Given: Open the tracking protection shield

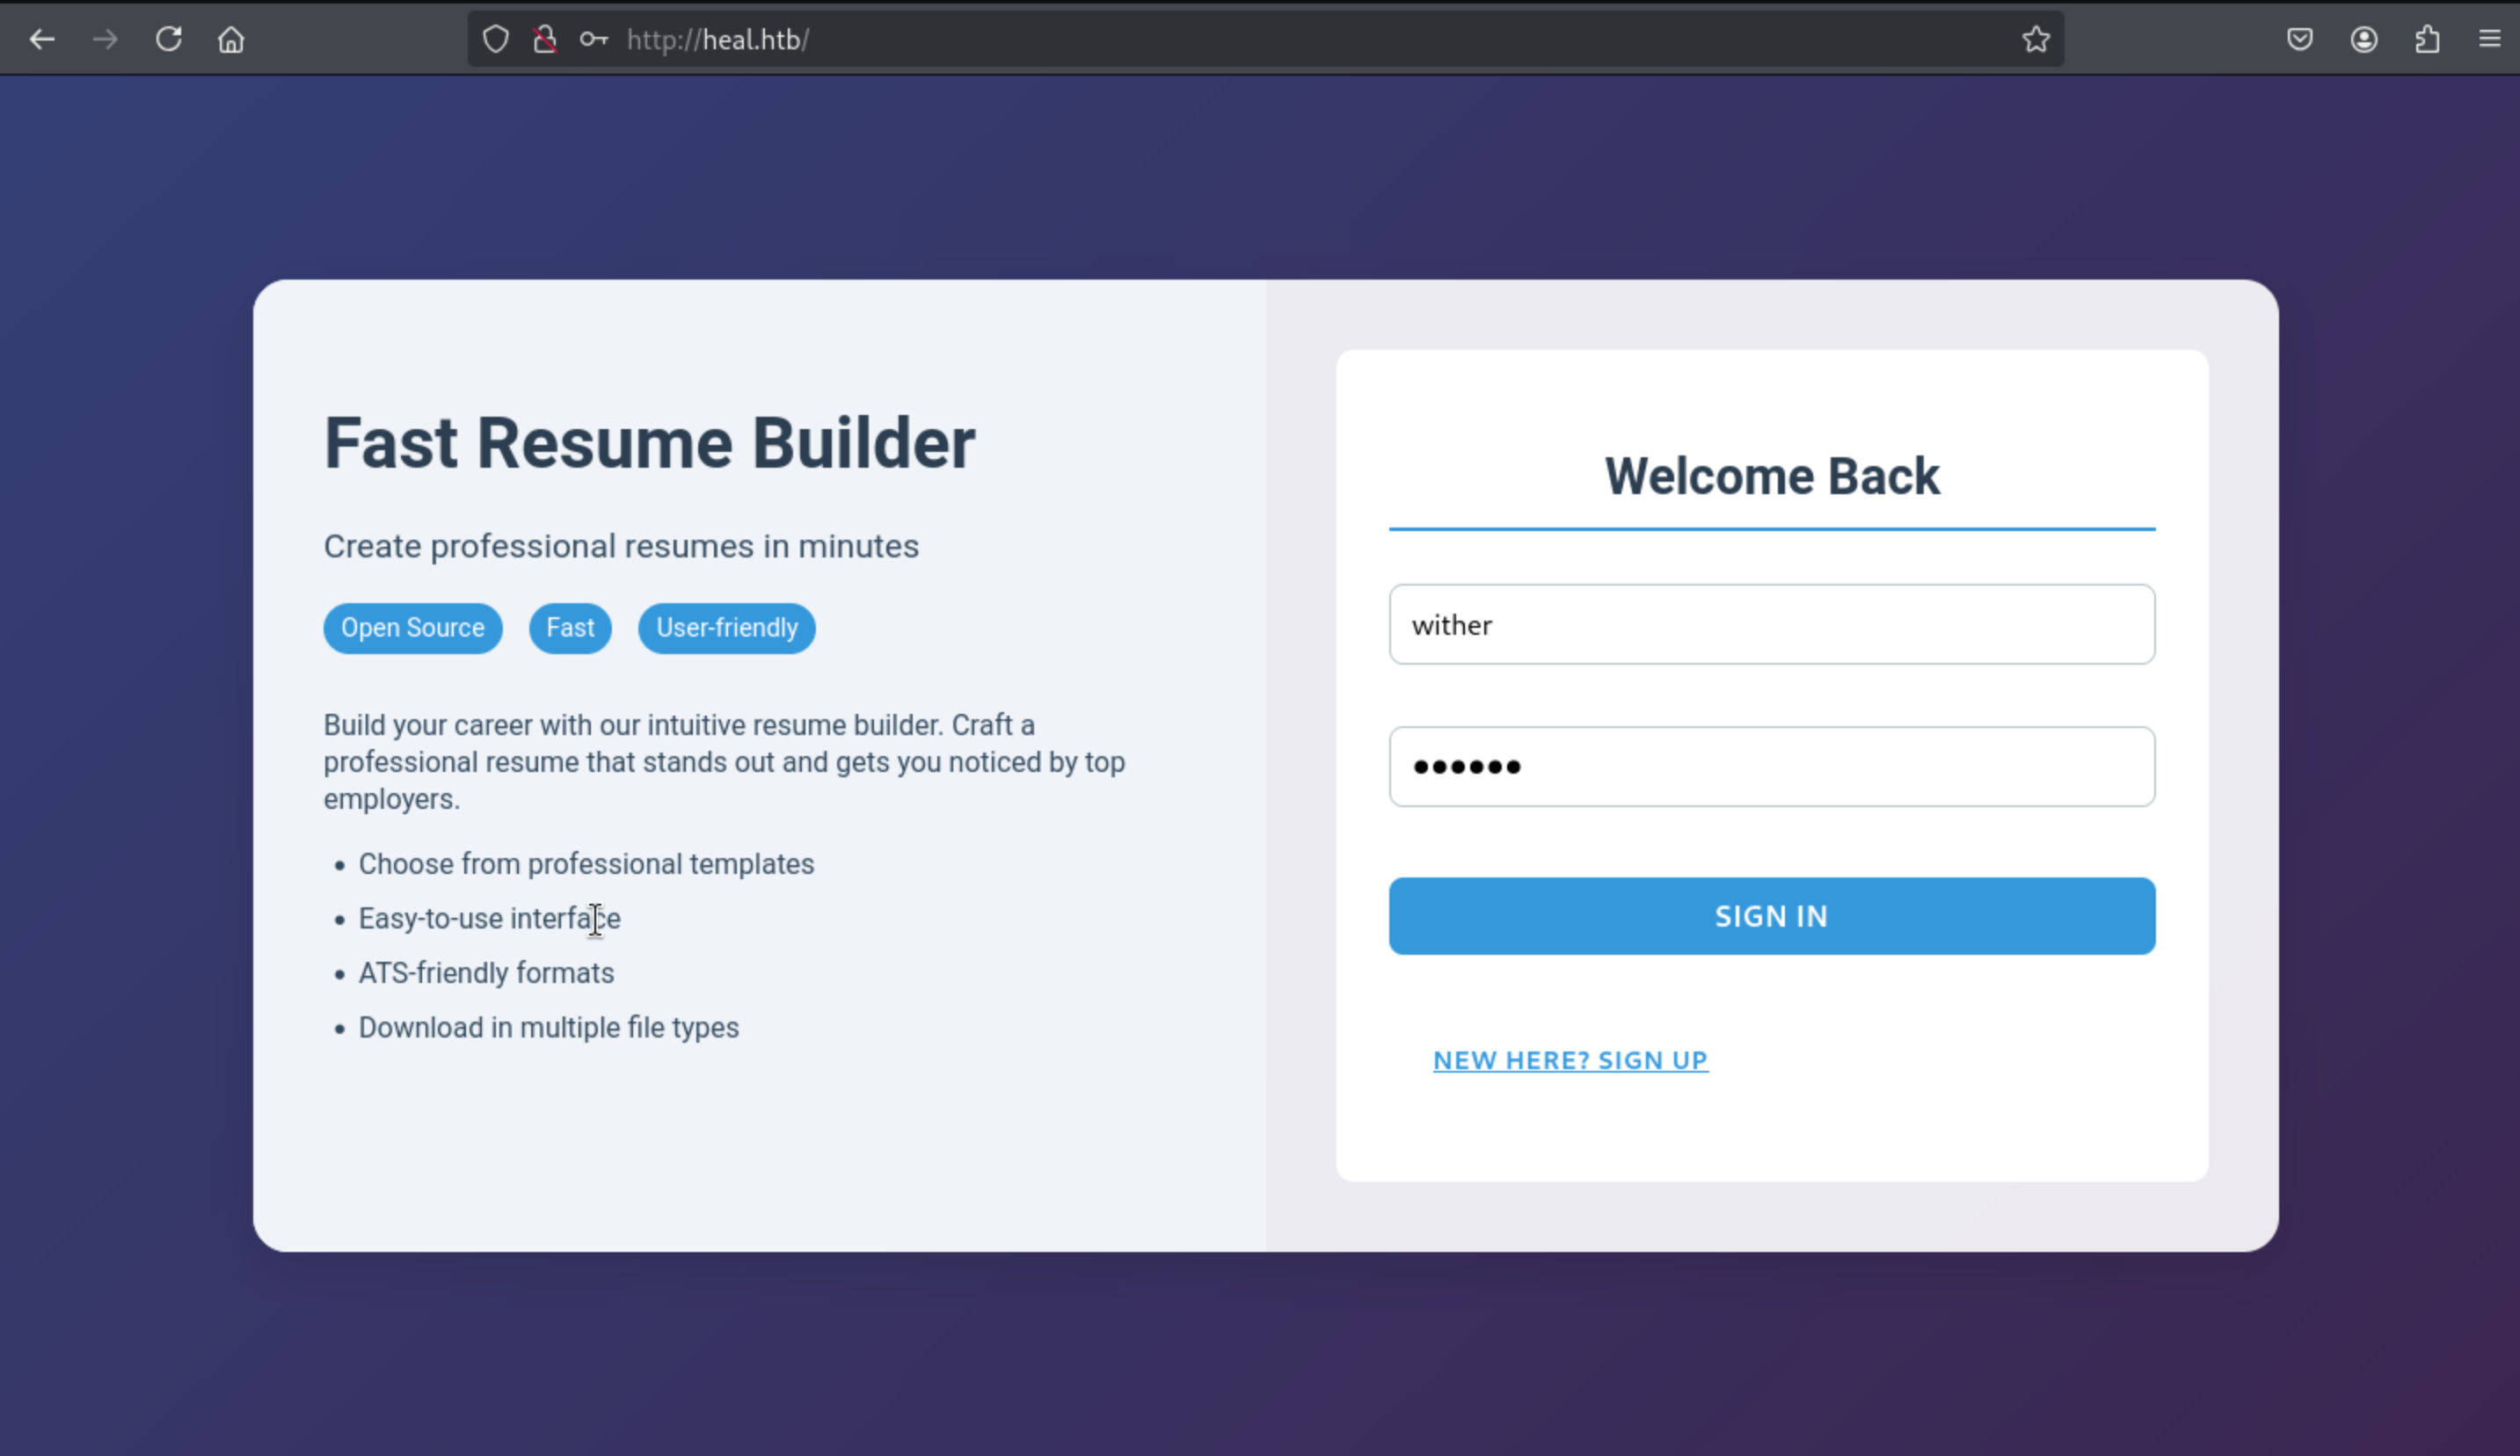Looking at the screenshot, I should click(495, 39).
